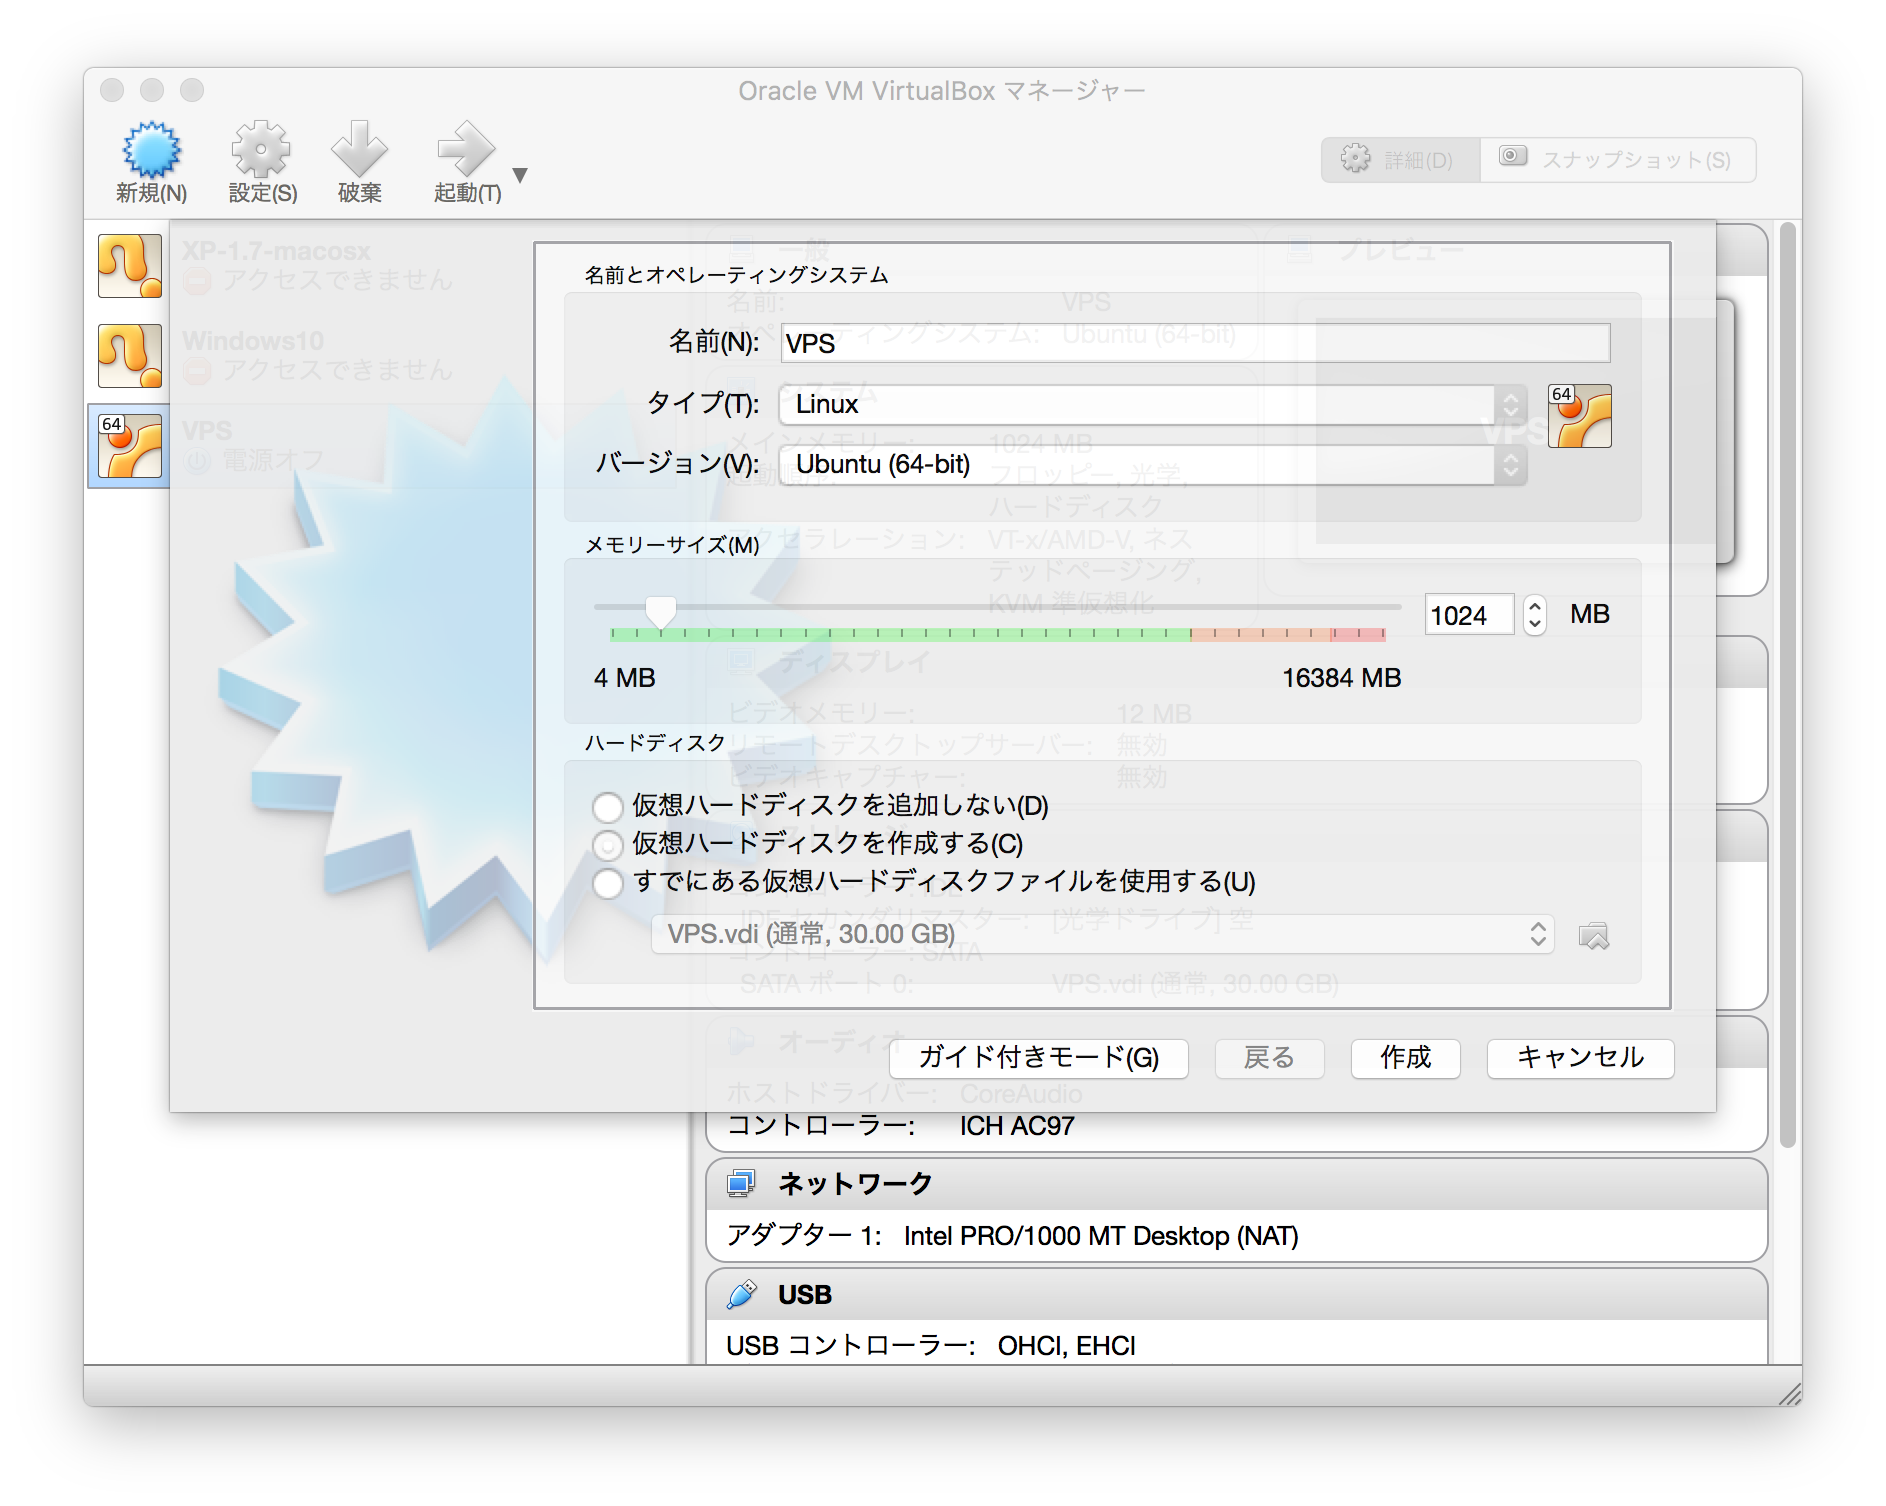Click the 名前(N) name input field

pyautogui.click(x=1195, y=344)
